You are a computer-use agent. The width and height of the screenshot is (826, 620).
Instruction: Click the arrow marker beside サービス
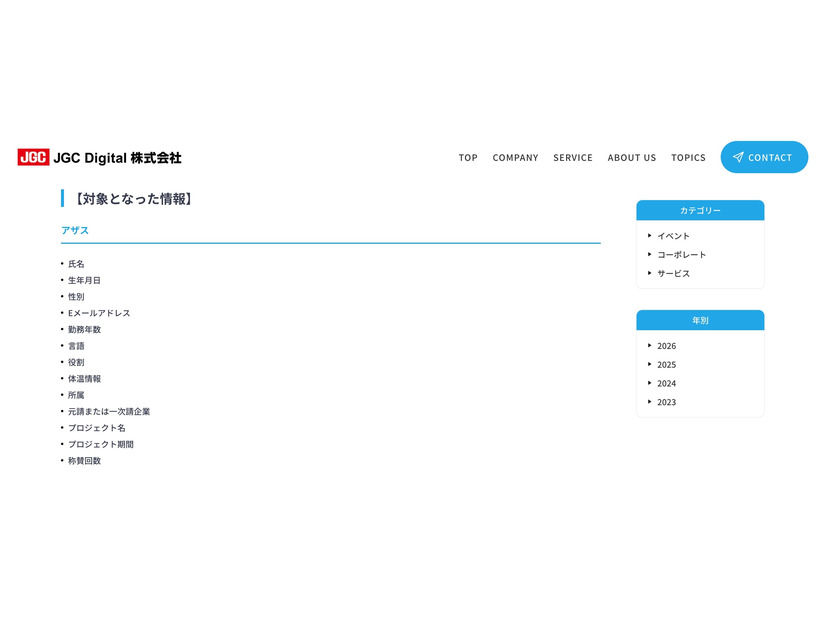[650, 273]
